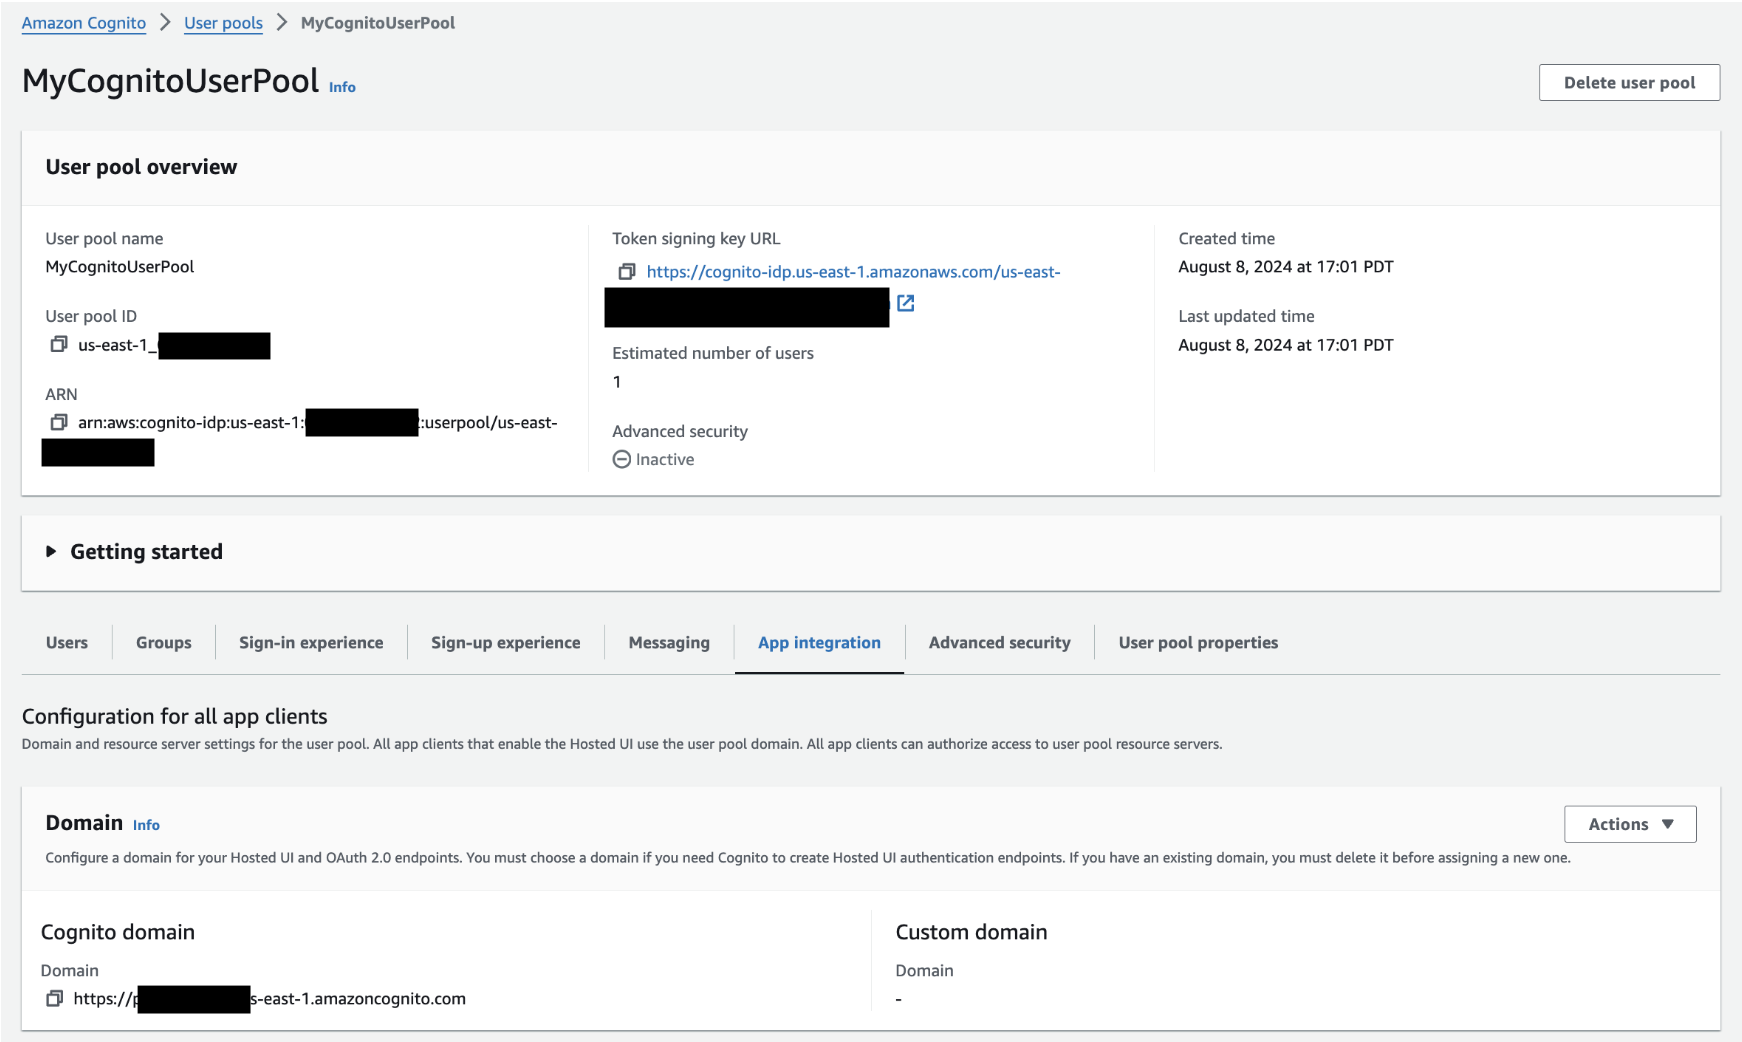Expand the Getting started section
Image resolution: width=1742 pixels, height=1042 pixels.
(x=146, y=551)
